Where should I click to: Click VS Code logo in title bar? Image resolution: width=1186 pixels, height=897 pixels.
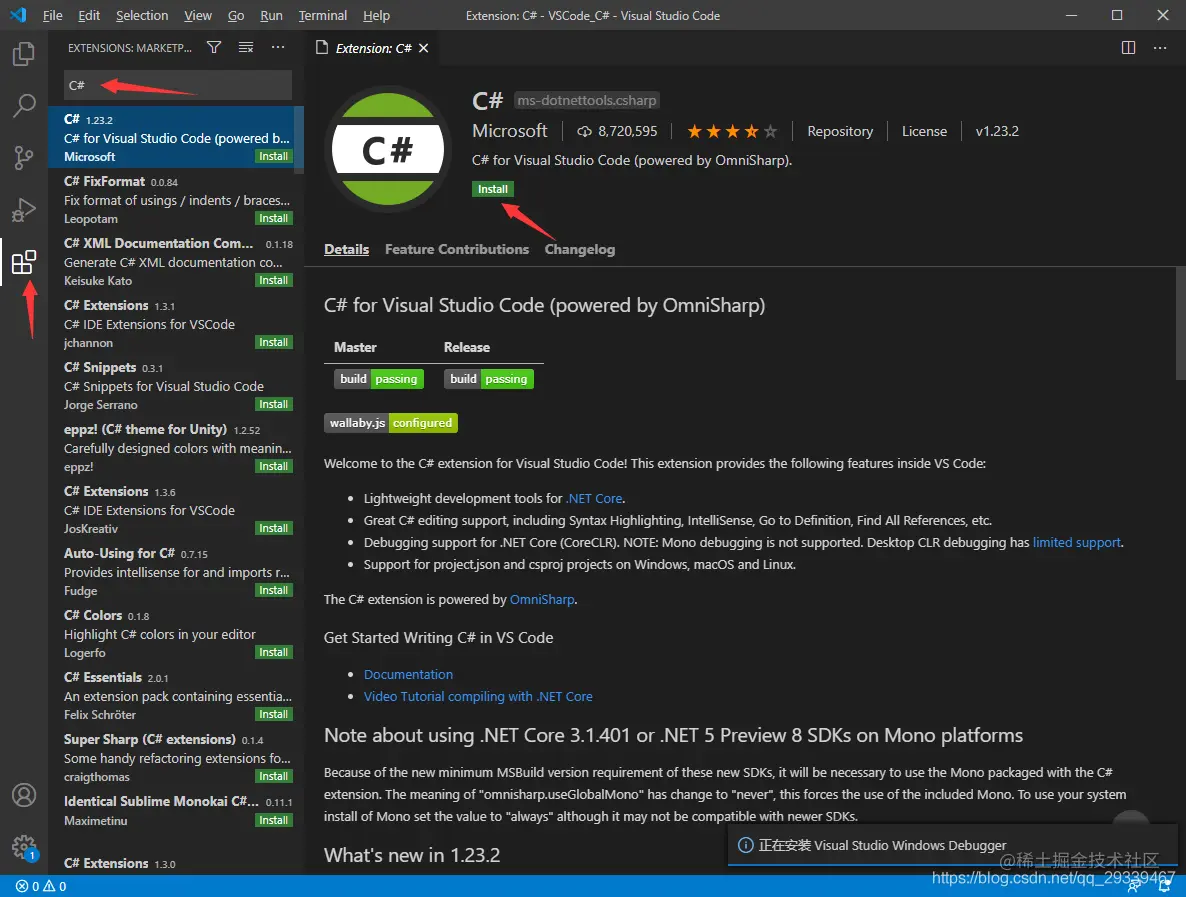pyautogui.click(x=18, y=15)
